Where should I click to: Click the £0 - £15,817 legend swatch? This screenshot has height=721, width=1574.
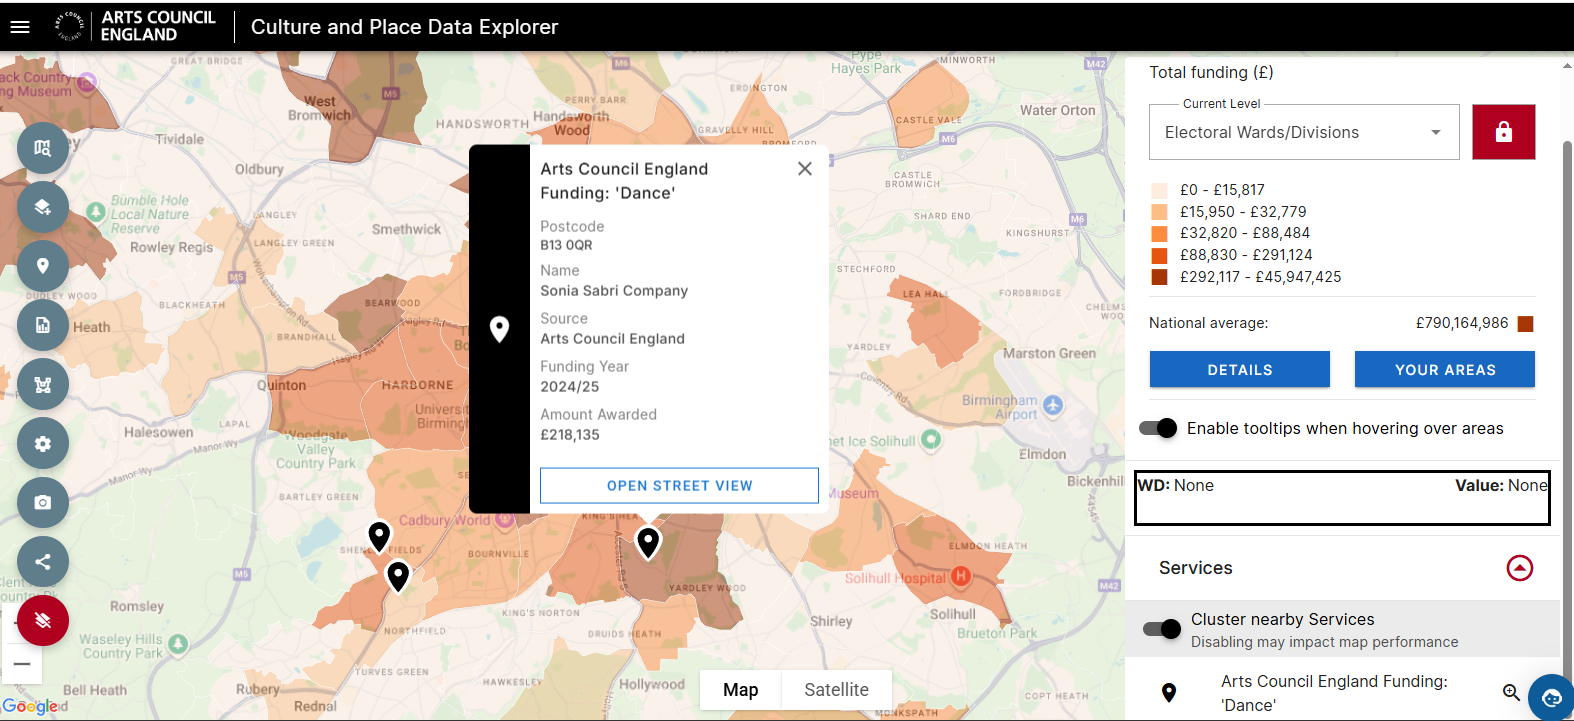tap(1159, 190)
